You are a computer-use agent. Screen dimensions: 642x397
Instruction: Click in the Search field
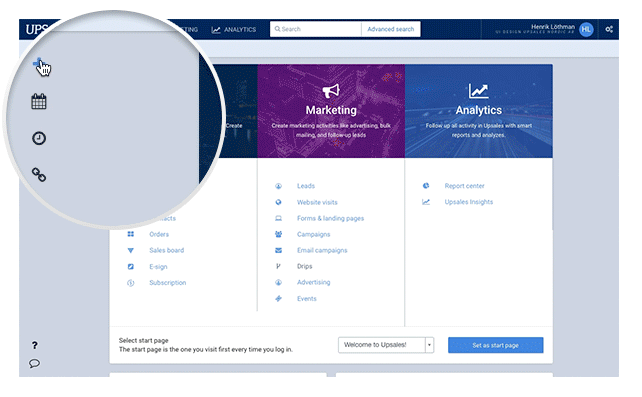316,29
